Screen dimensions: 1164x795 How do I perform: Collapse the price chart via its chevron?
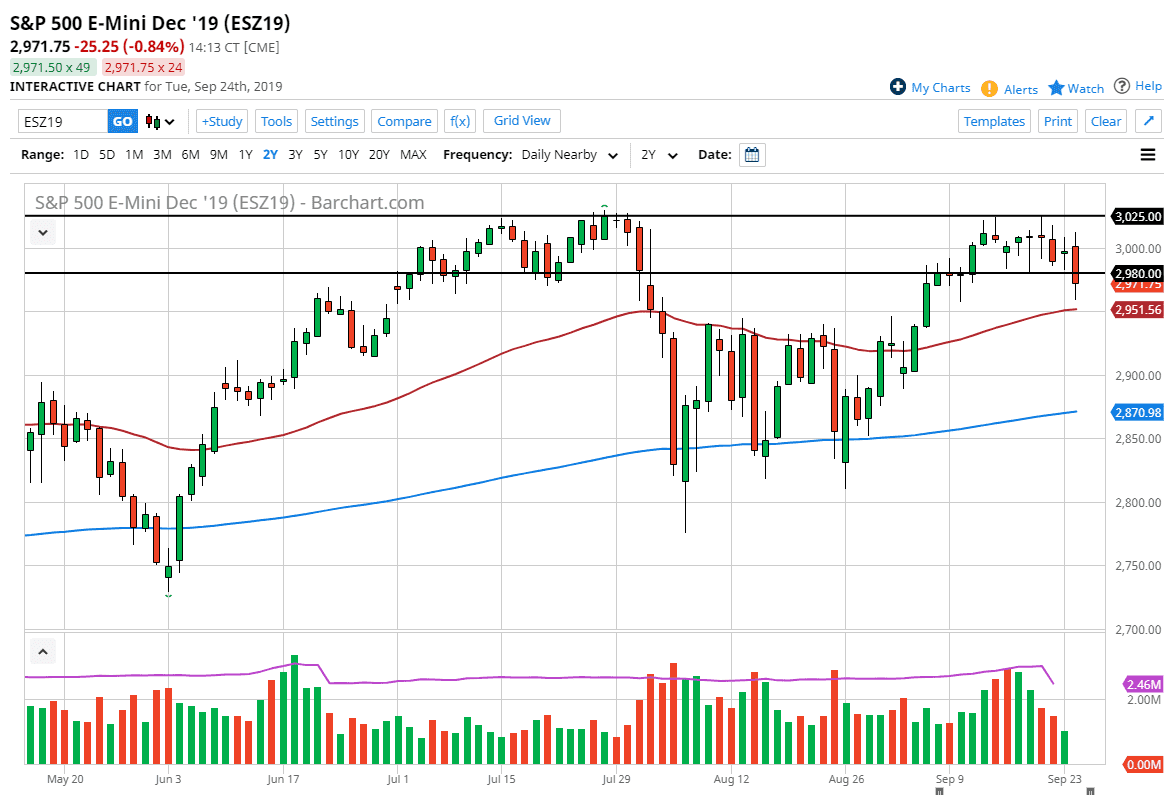(42, 232)
